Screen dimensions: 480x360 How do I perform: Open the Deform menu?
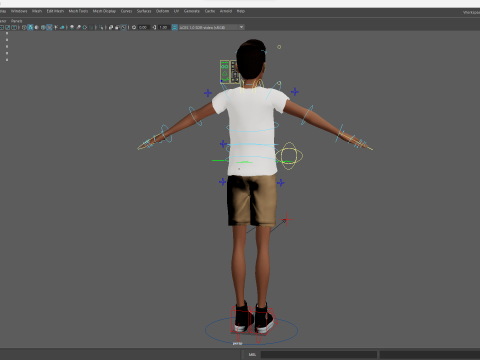162,11
